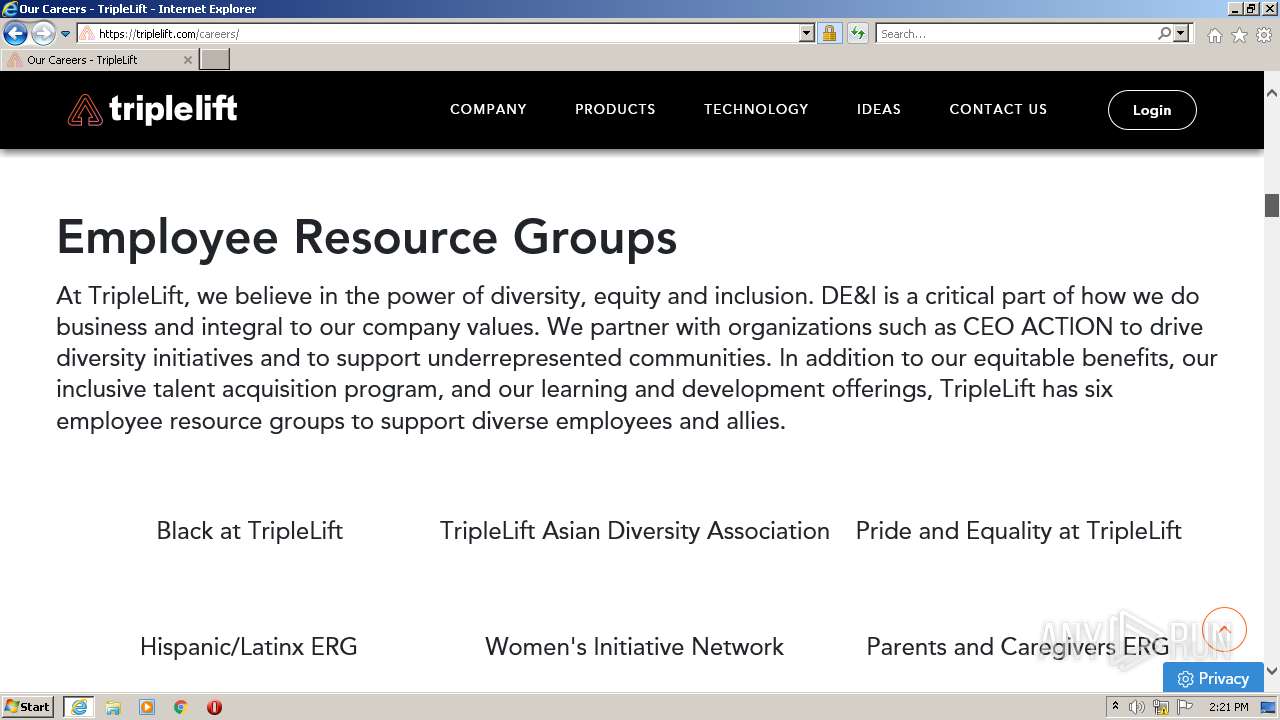Click Parents and Caregivers ERG

[x=1018, y=647]
